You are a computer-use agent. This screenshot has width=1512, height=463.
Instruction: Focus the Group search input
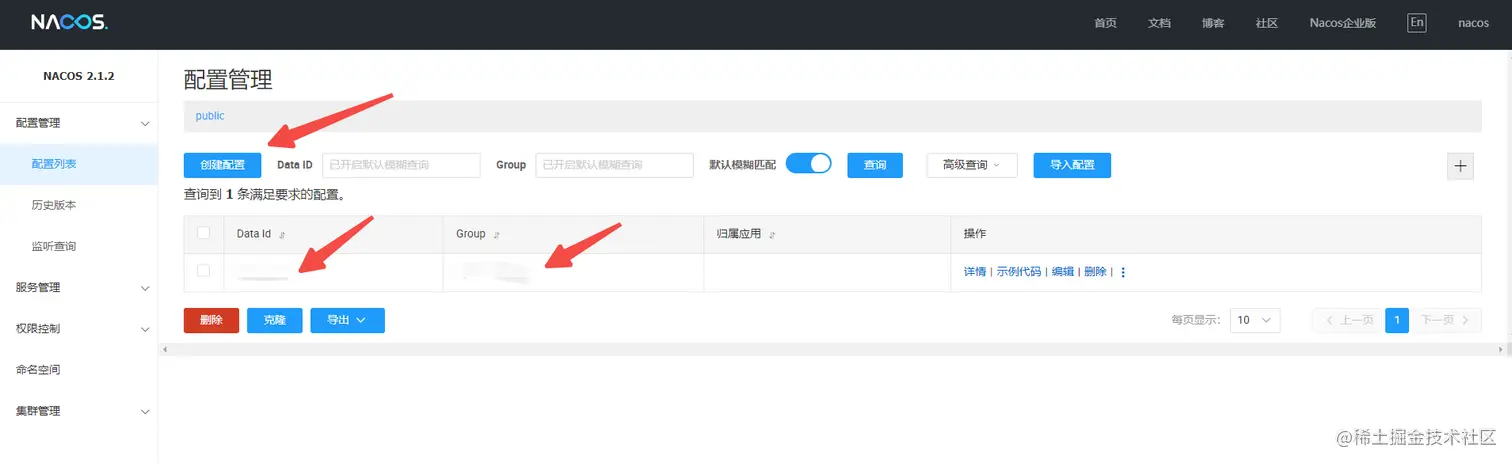point(614,165)
